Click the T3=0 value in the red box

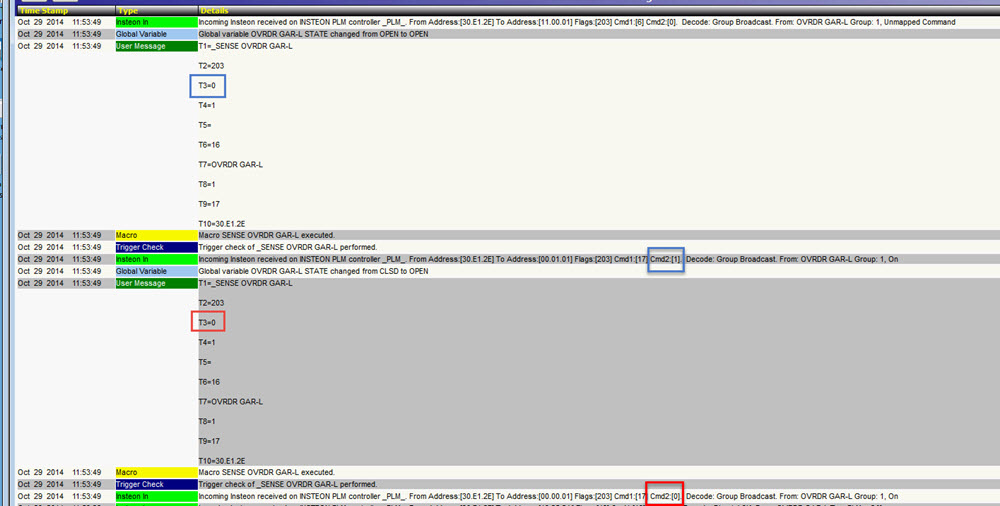coord(207,322)
